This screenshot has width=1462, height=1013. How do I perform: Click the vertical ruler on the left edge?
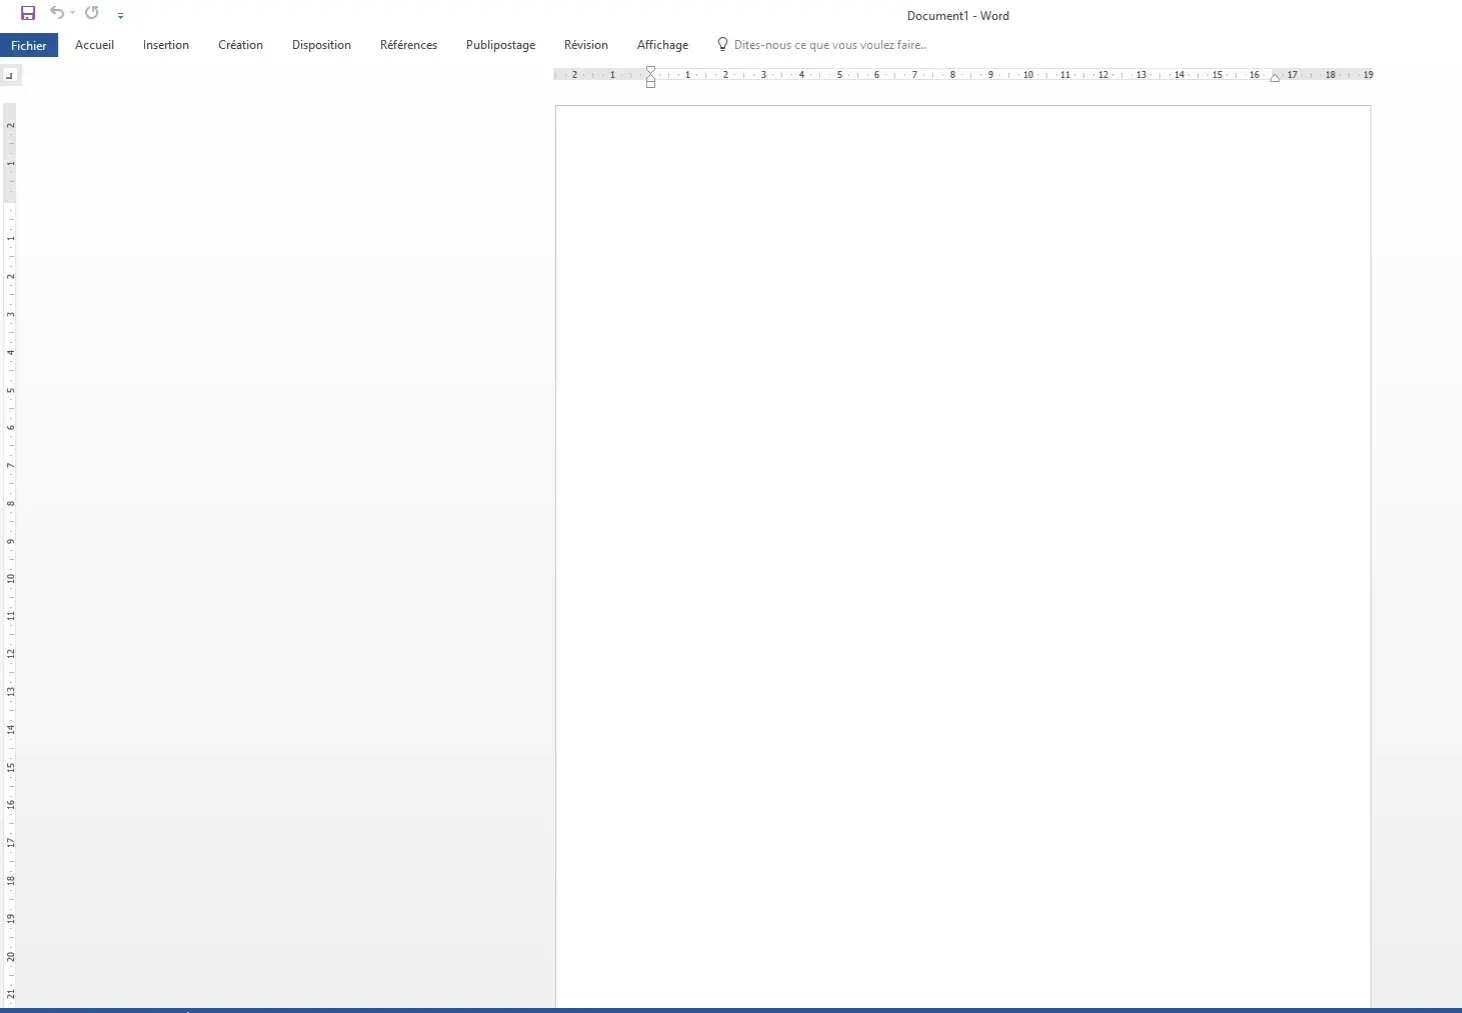10,555
